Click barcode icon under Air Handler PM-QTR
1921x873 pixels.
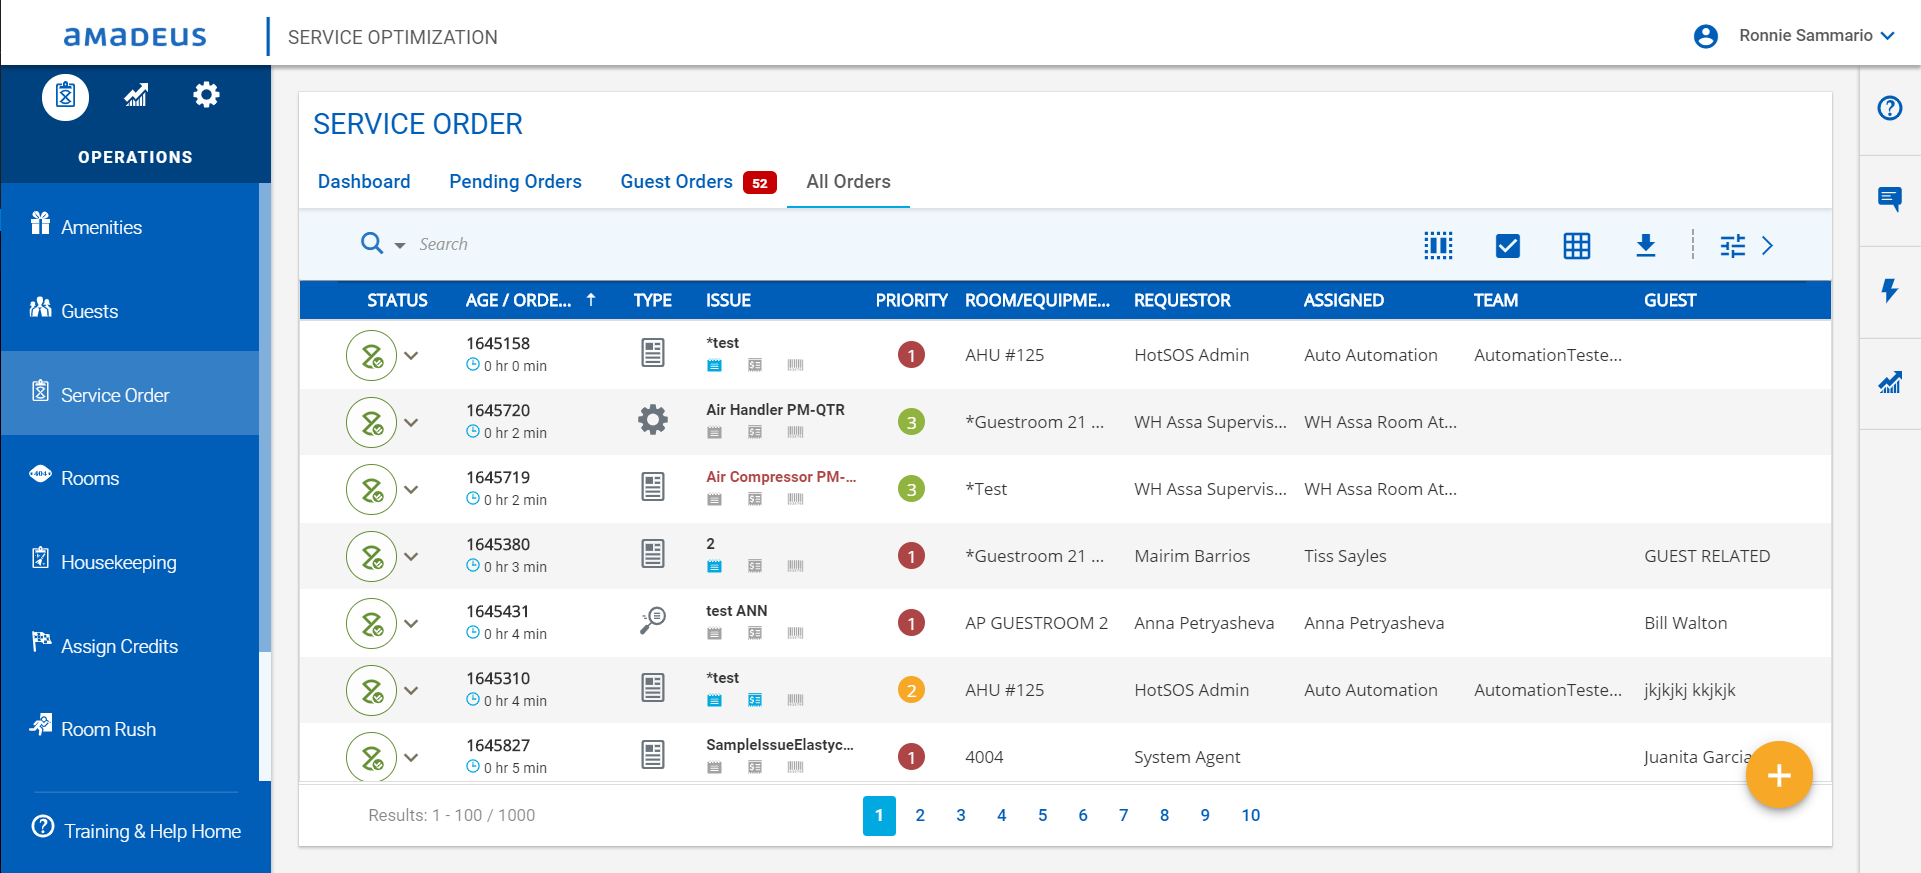(795, 432)
